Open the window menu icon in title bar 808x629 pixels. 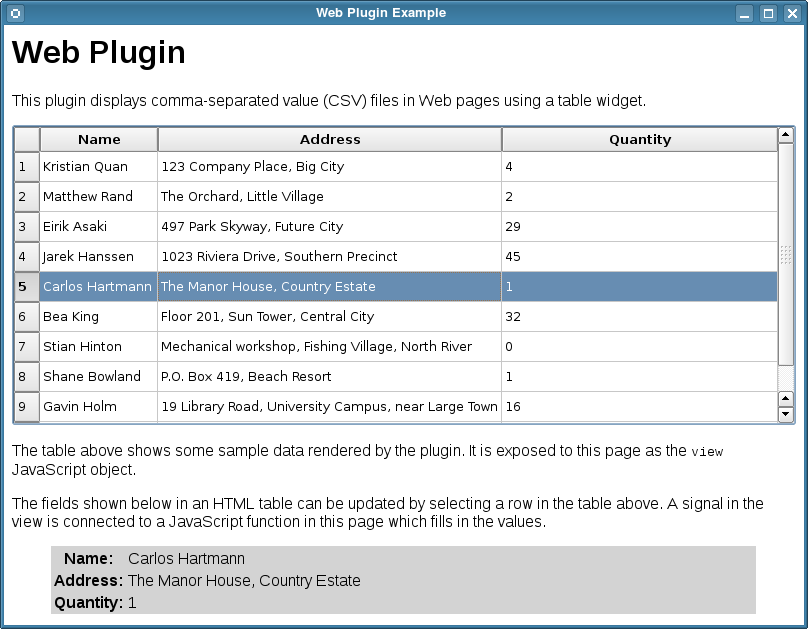point(15,13)
